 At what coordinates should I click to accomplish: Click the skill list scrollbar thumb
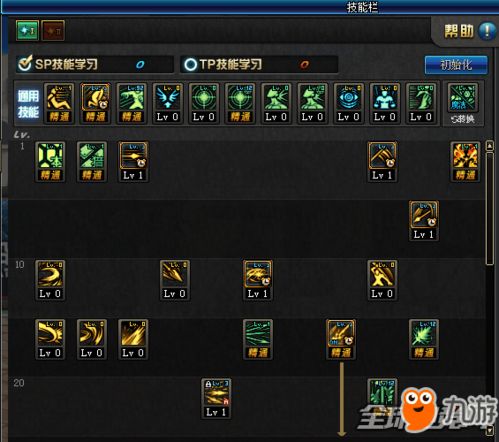pyautogui.click(x=490, y=208)
